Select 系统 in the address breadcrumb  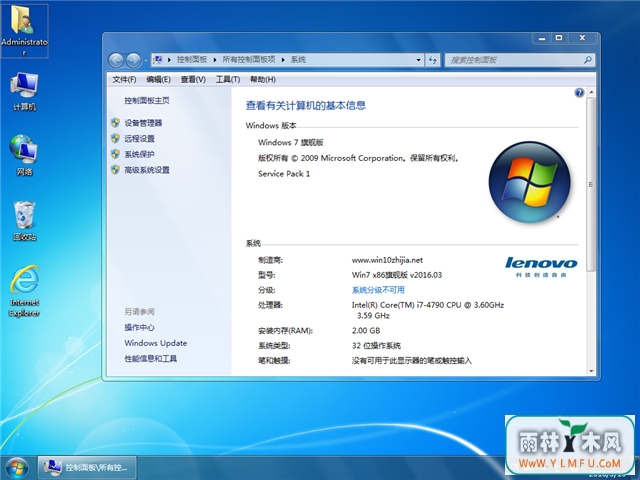tap(298, 60)
